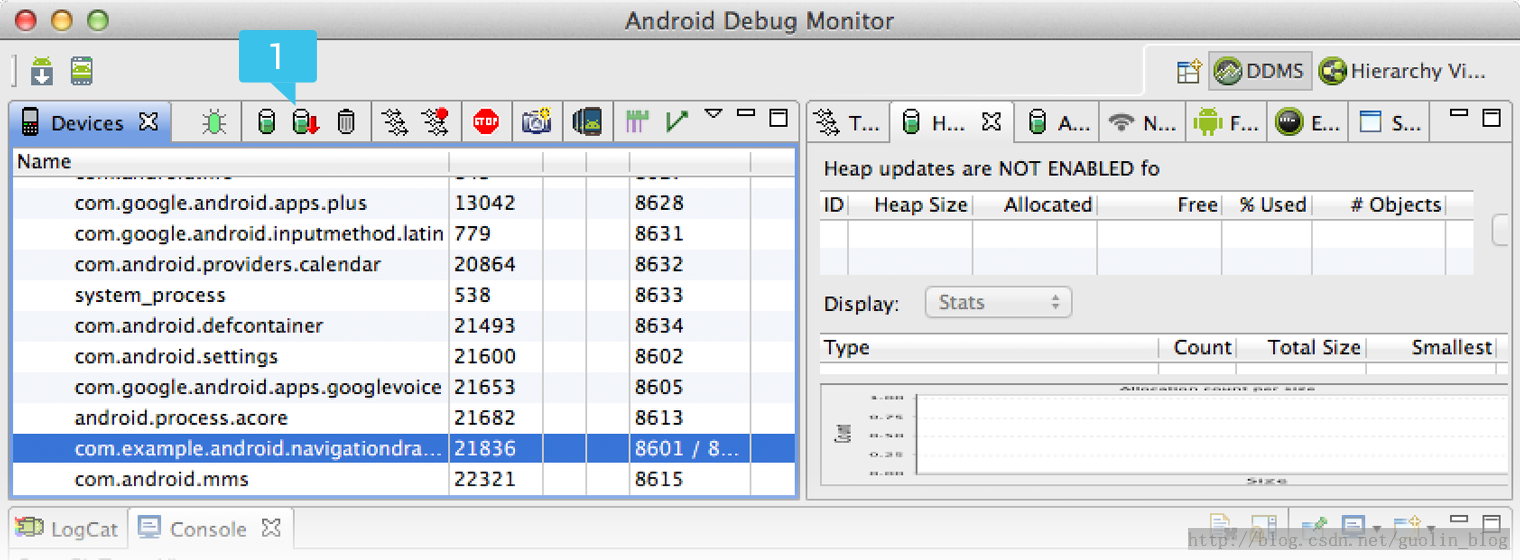Image resolution: width=1520 pixels, height=560 pixels.
Task: Open the Threads tab
Action: click(x=846, y=123)
